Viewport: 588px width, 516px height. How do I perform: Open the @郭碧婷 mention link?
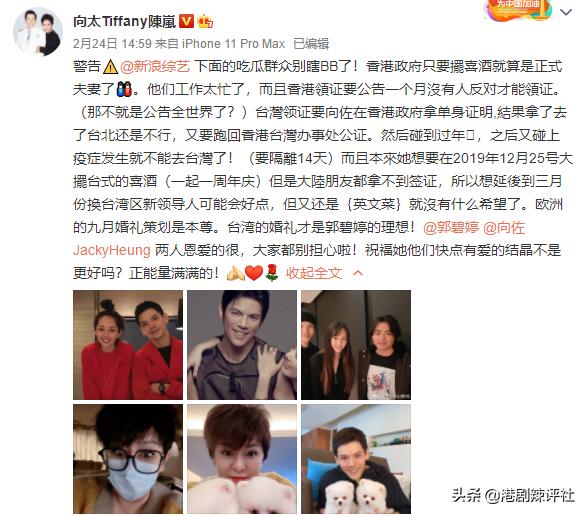[451, 228]
